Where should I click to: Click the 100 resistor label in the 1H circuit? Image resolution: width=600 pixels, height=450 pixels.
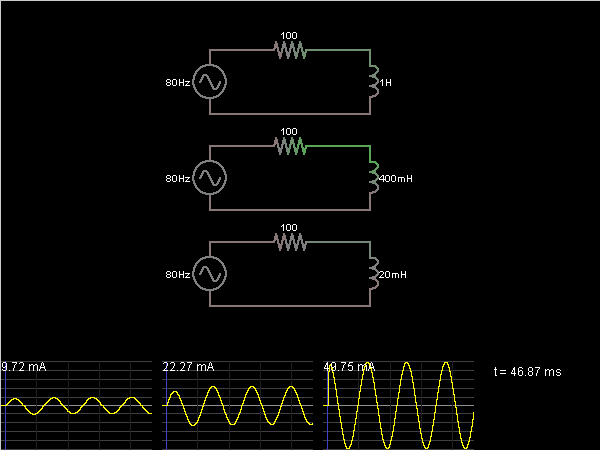click(x=289, y=36)
